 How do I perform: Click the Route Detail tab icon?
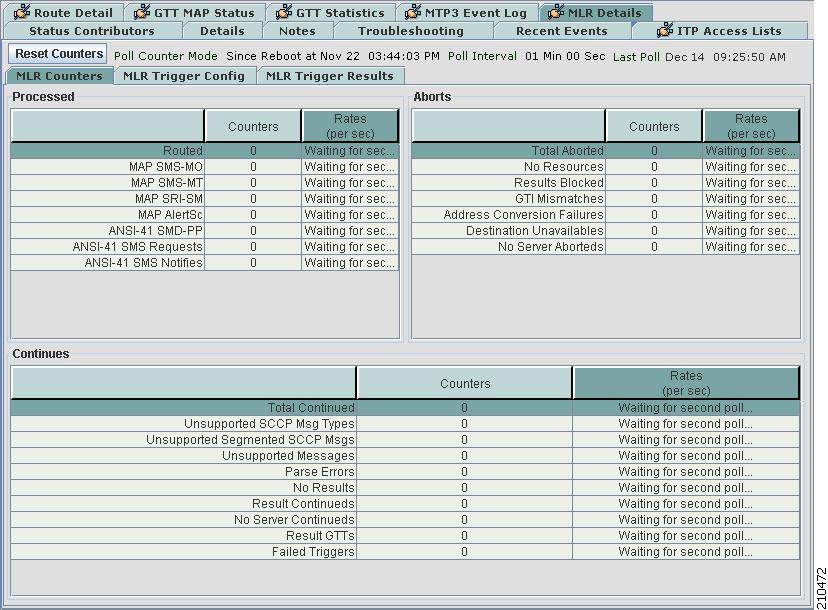point(22,12)
